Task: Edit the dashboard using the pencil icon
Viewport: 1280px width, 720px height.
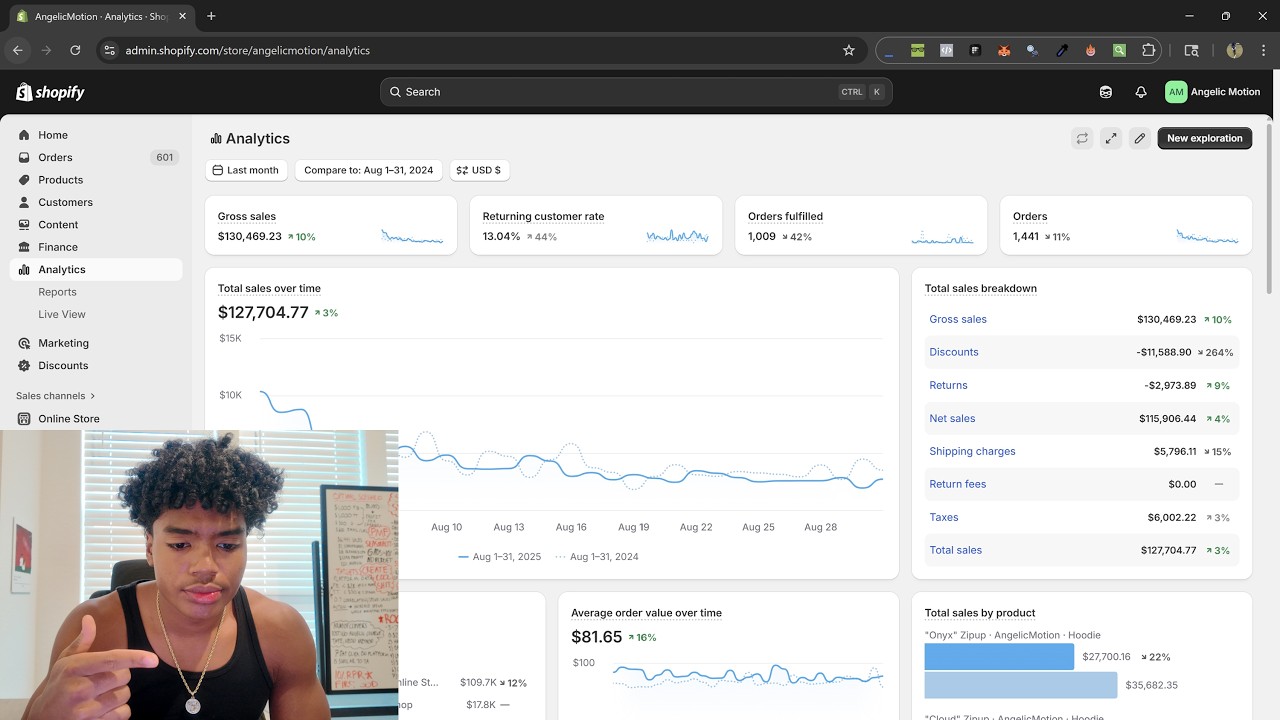Action: coord(1140,139)
